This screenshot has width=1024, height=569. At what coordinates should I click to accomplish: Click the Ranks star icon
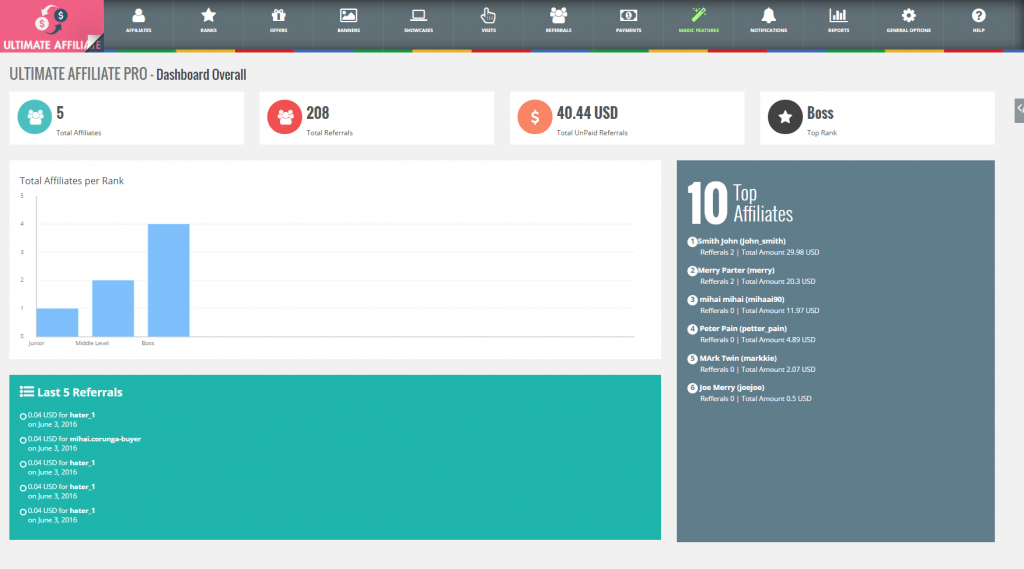pyautogui.click(x=208, y=16)
